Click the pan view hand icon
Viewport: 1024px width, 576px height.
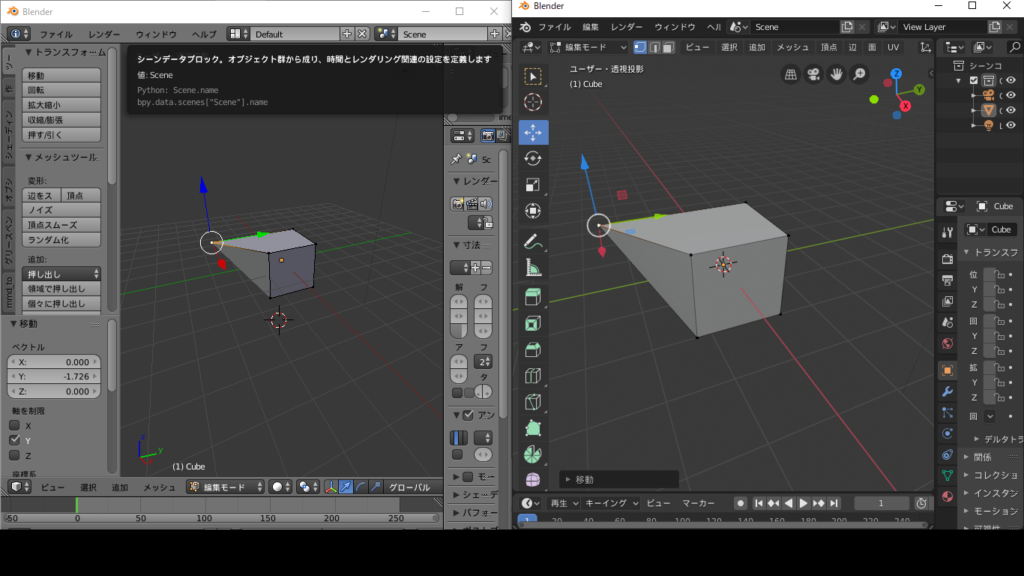tap(835, 74)
